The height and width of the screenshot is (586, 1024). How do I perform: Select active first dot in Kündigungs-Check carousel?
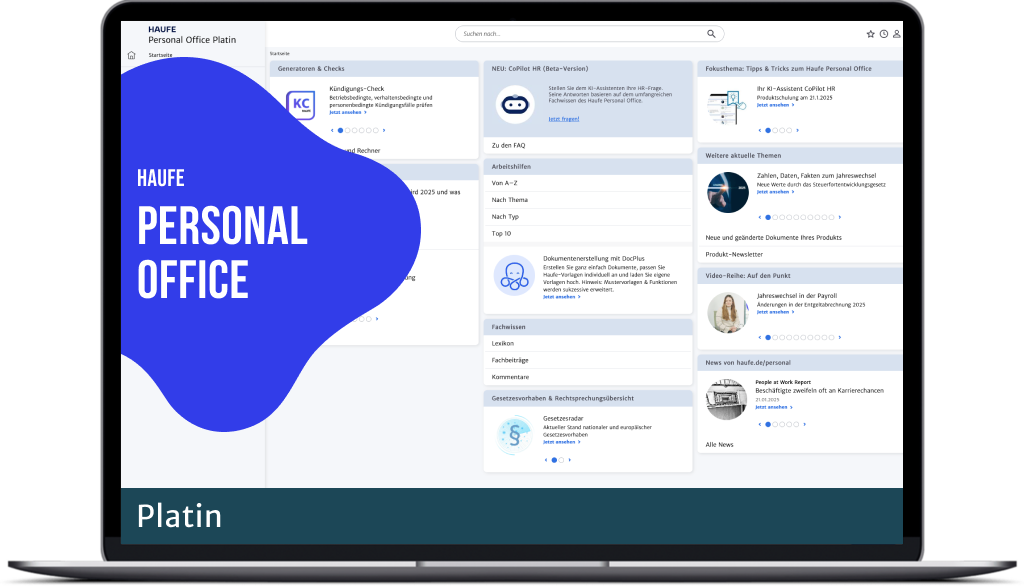tap(340, 131)
